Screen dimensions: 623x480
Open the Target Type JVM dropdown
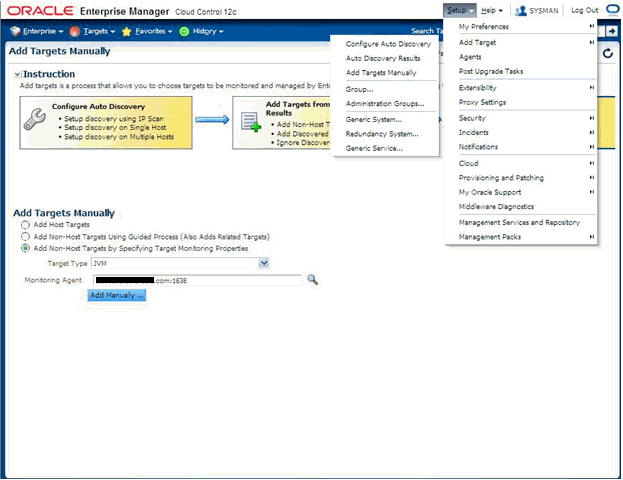click(x=264, y=263)
